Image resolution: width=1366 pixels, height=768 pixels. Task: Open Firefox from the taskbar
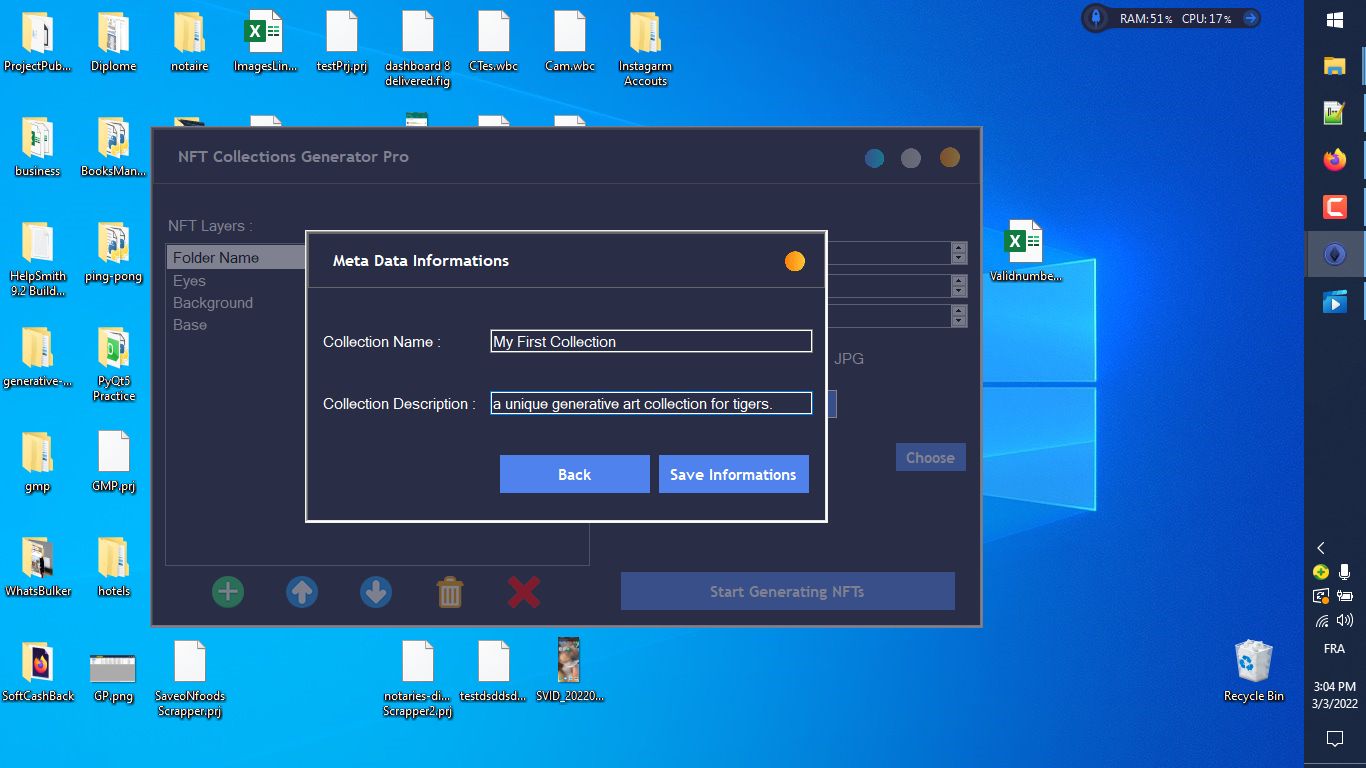[x=1334, y=160]
